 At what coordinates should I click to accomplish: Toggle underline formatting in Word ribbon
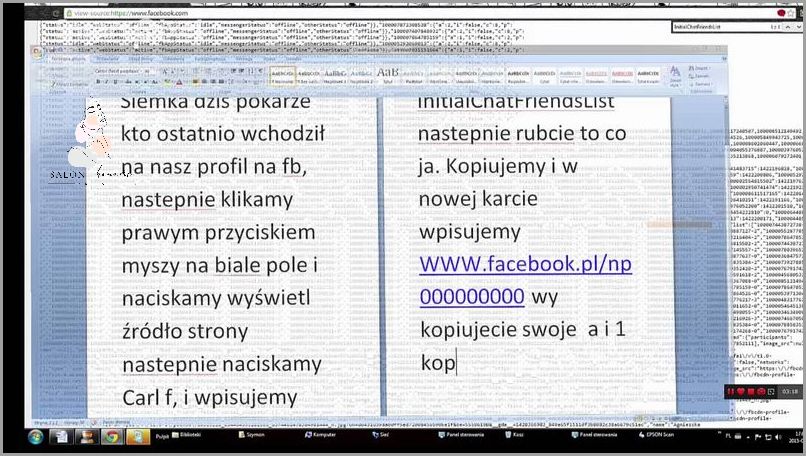(x=115, y=82)
